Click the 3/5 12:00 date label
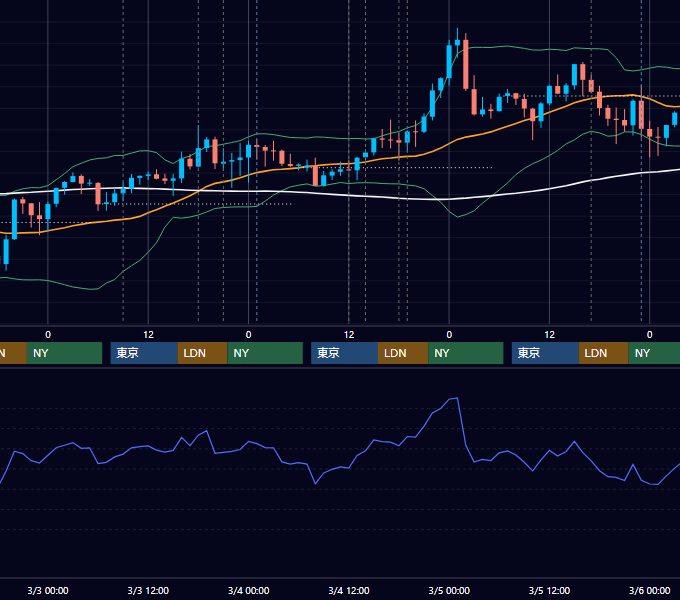The height and width of the screenshot is (600, 680). pyautogui.click(x=549, y=590)
